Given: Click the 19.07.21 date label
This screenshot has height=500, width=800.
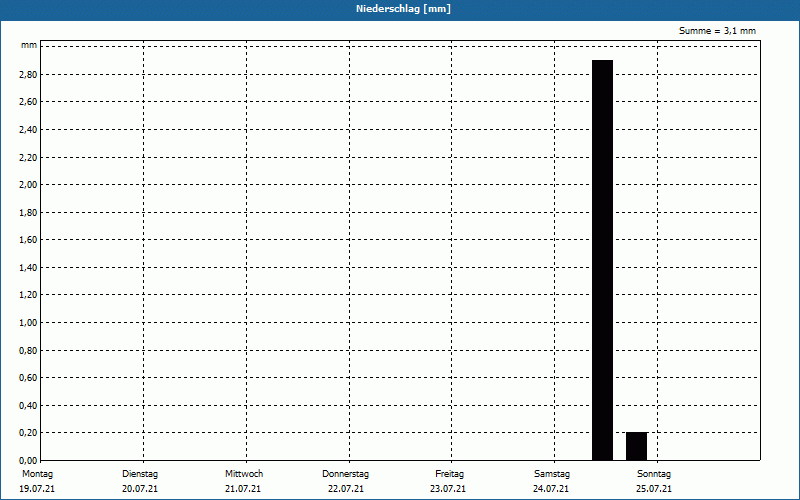Looking at the screenshot, I should 37,489.
